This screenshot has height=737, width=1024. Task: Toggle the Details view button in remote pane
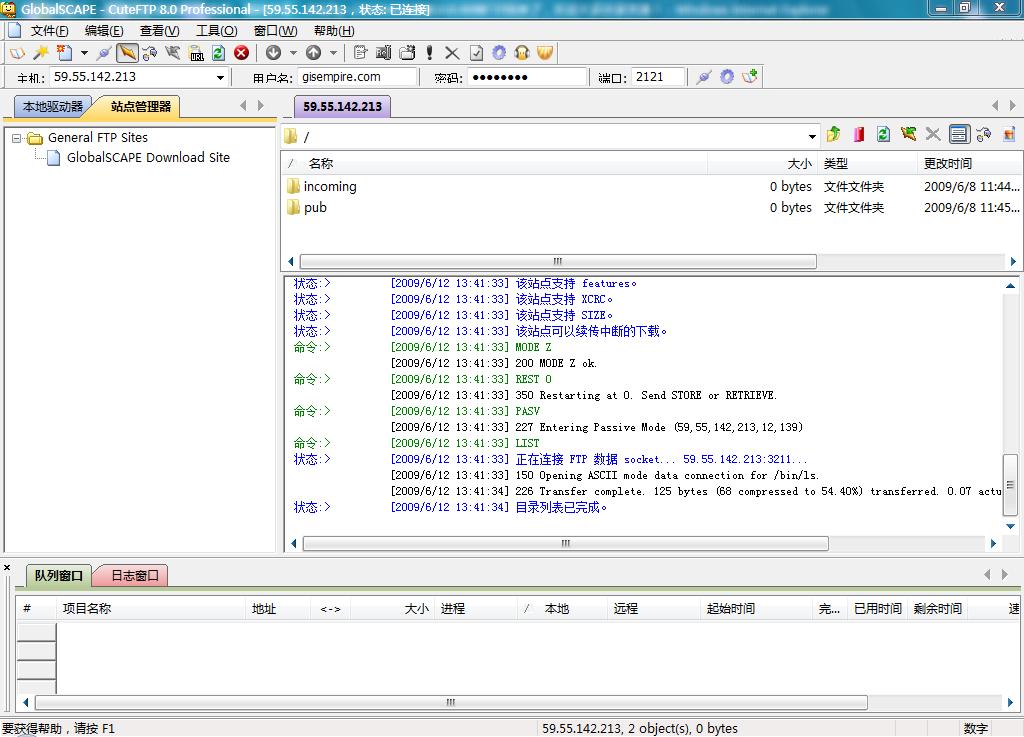[x=959, y=134]
